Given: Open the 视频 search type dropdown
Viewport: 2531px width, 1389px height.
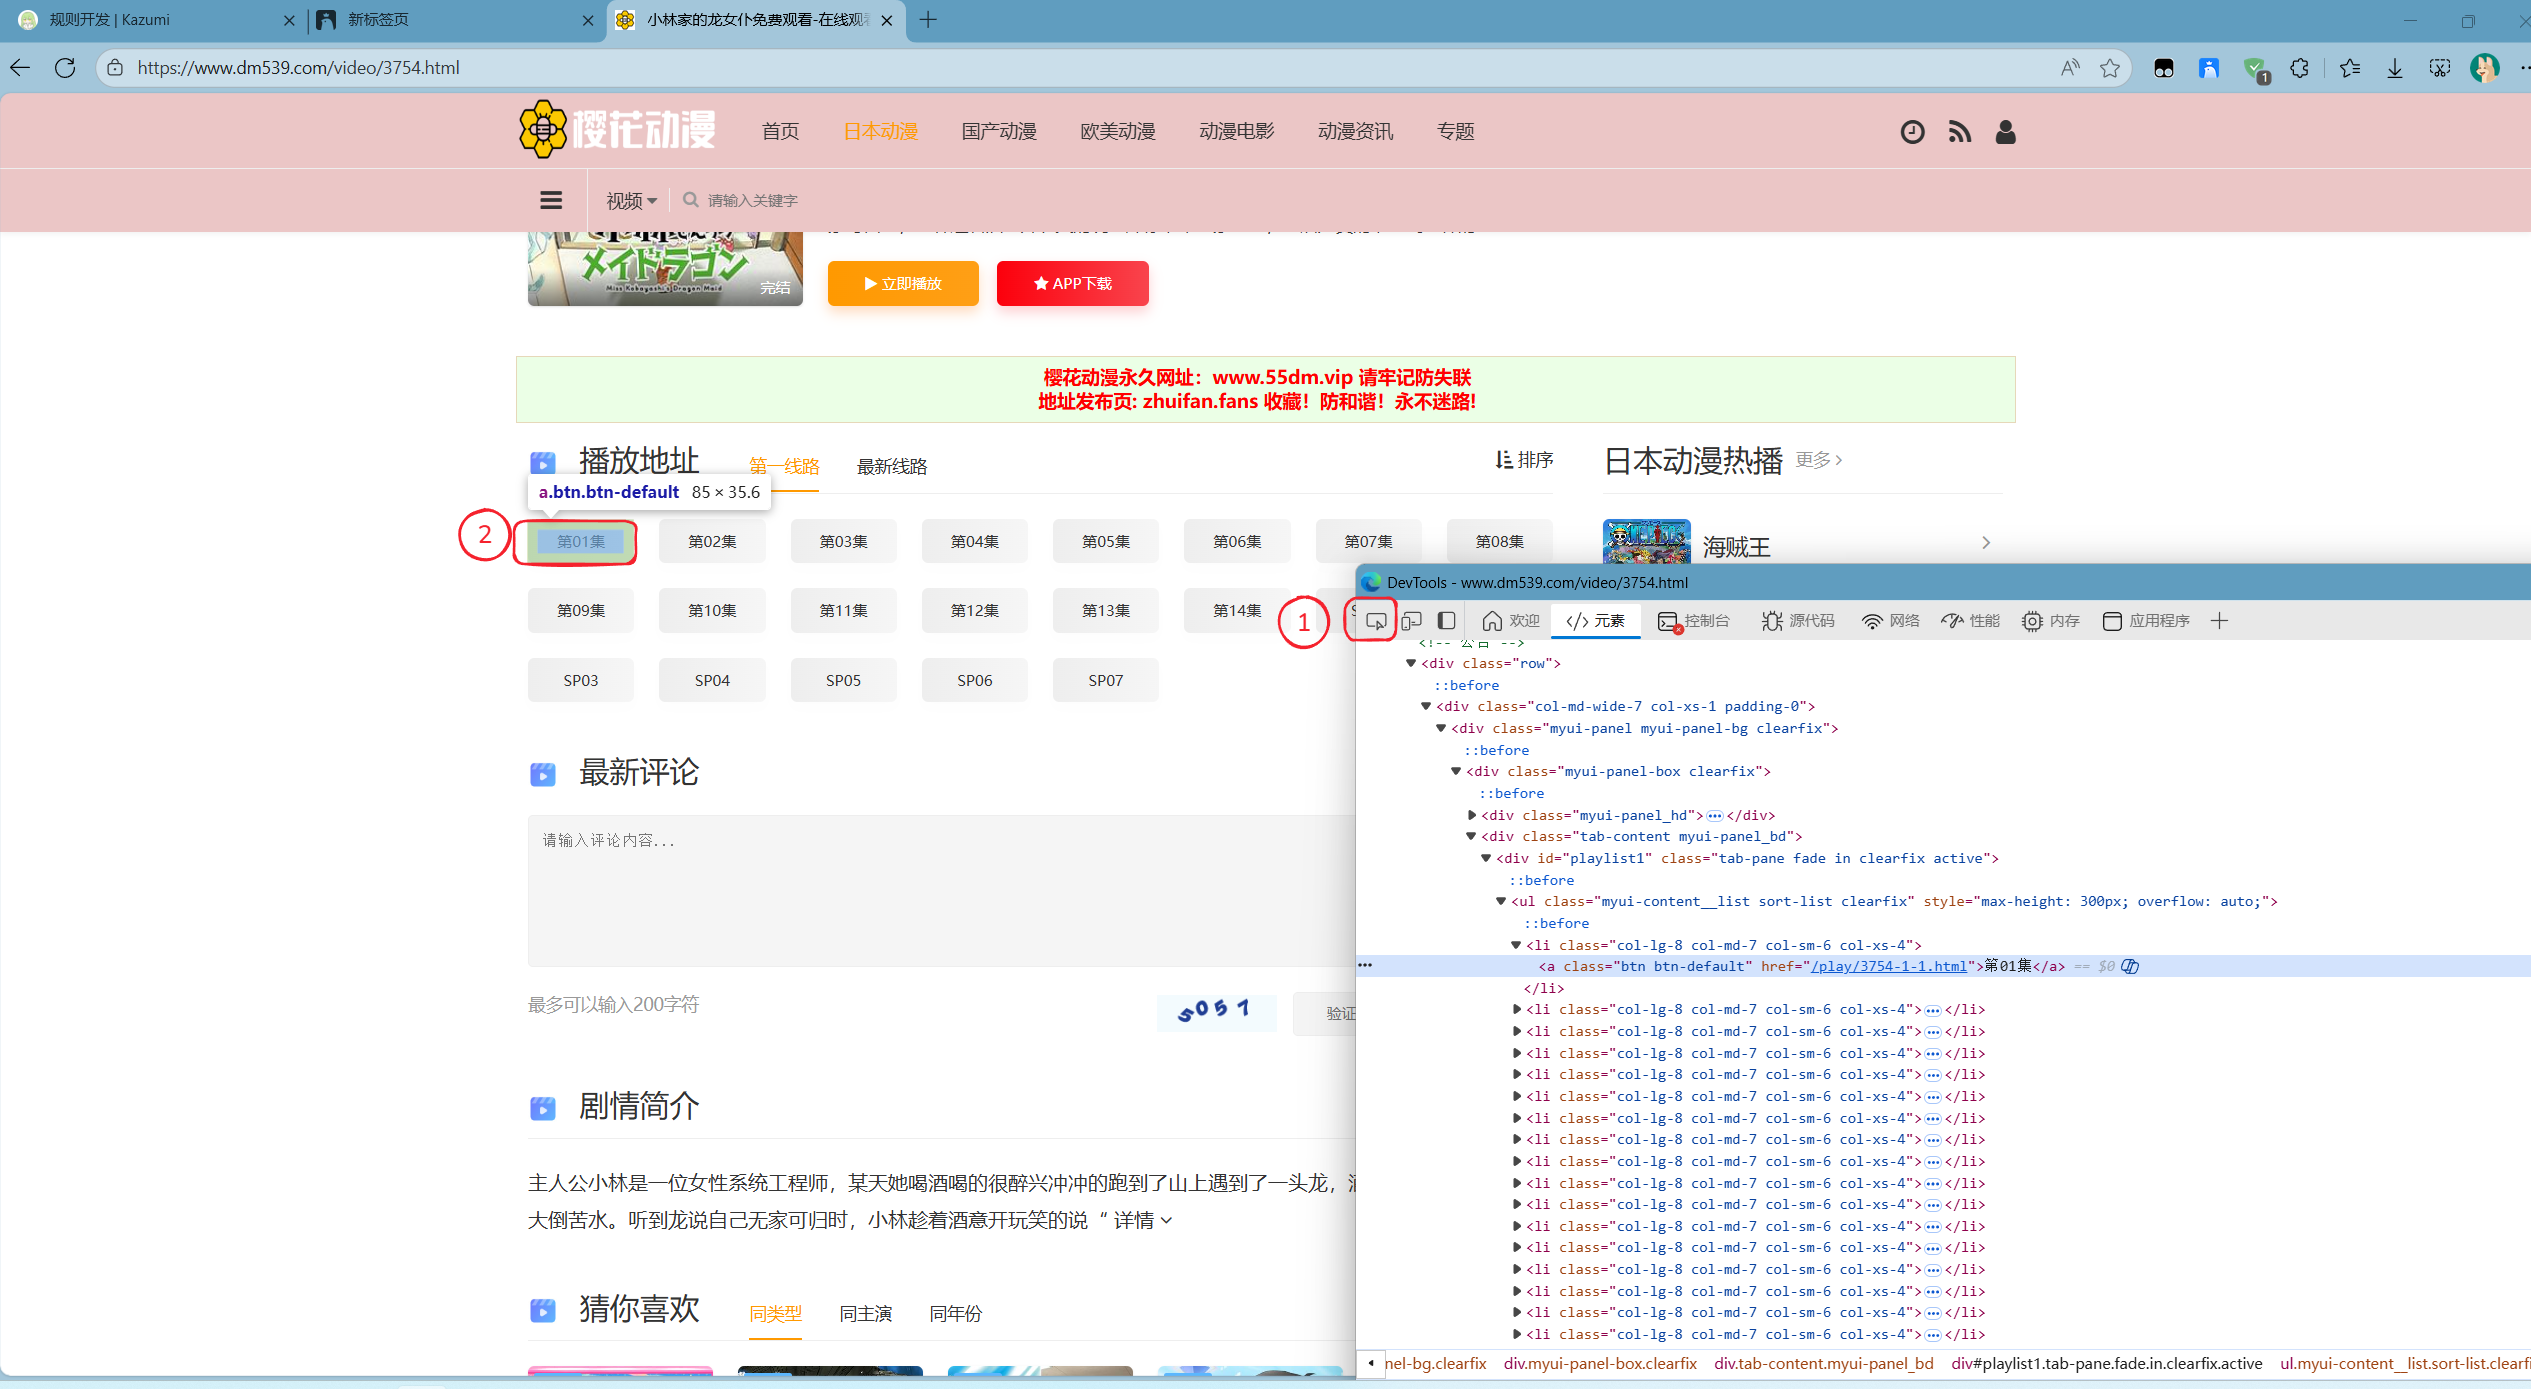Looking at the screenshot, I should pos(631,201).
